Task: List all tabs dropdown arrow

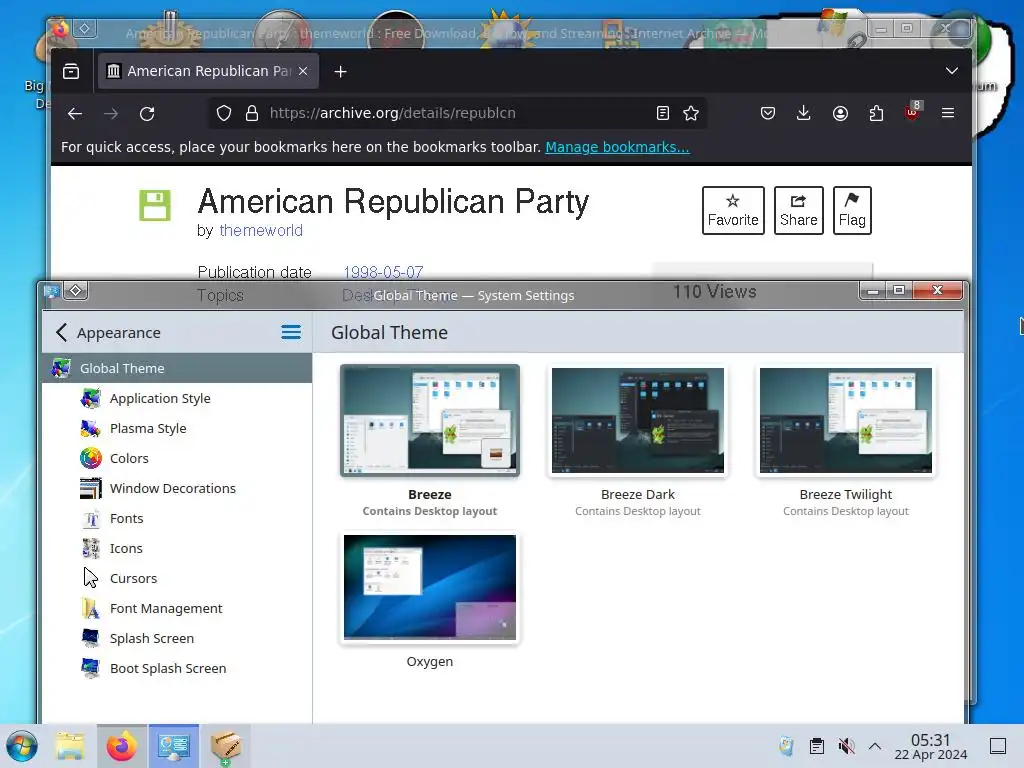Action: [x=952, y=71]
